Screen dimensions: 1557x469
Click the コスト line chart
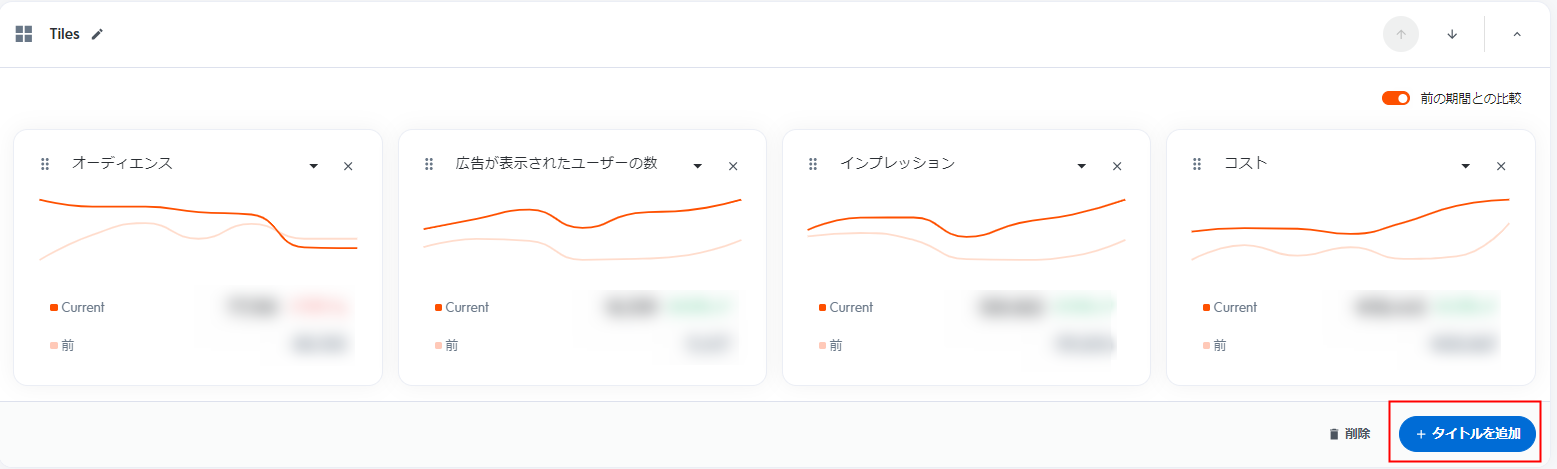point(1350,232)
